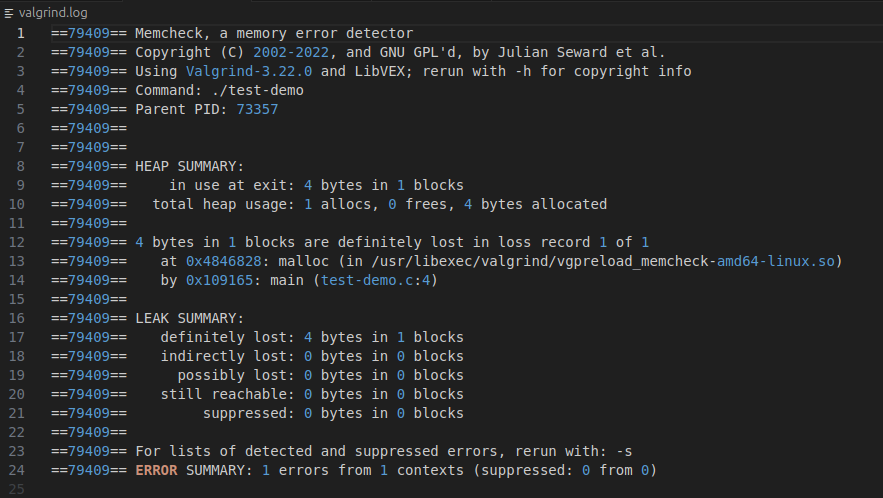Click the Parent PID value 73357
The width and height of the screenshot is (883, 498).
click(x=257, y=109)
